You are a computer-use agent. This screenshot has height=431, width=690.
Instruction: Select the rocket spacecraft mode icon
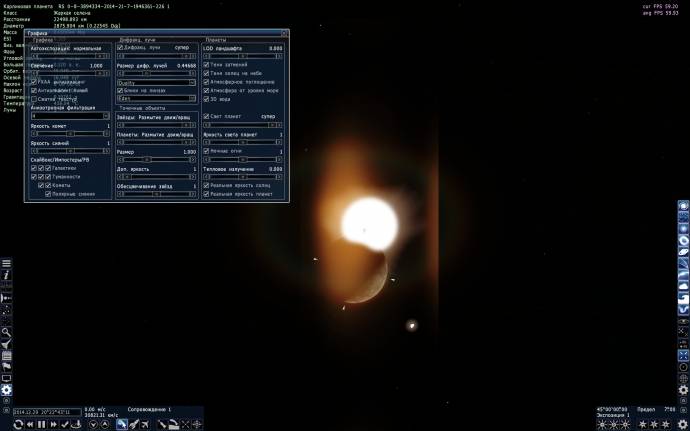pyautogui.click(x=134, y=424)
